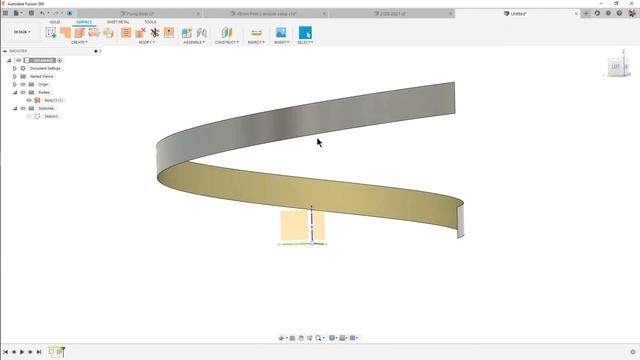
Task: Click the Construct plane icon
Action: [x=227, y=33]
